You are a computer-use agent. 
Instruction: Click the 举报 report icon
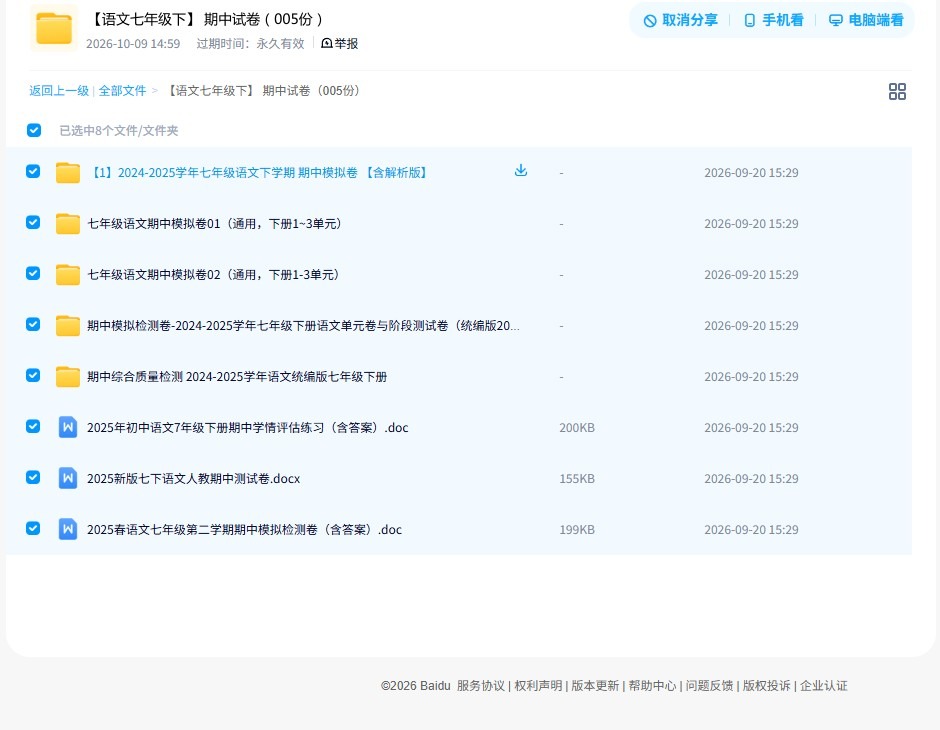pos(327,43)
